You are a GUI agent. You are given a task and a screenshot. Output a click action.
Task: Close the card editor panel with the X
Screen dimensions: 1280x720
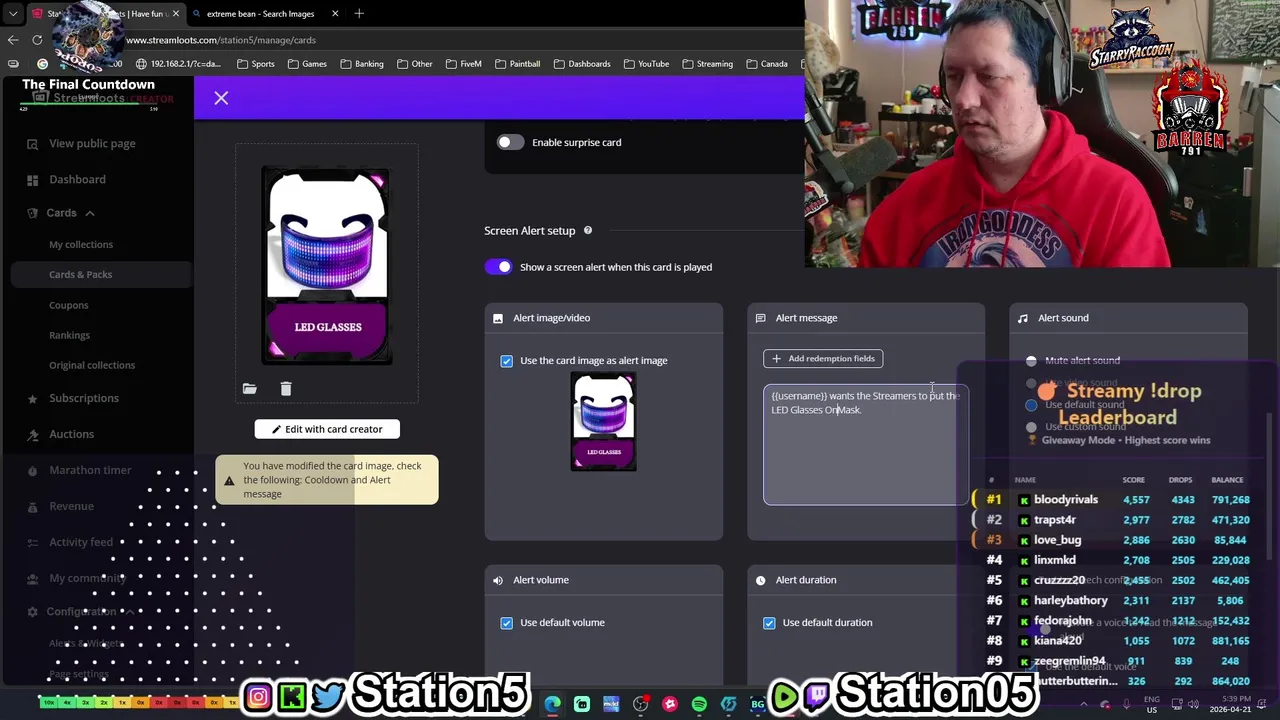pos(221,98)
